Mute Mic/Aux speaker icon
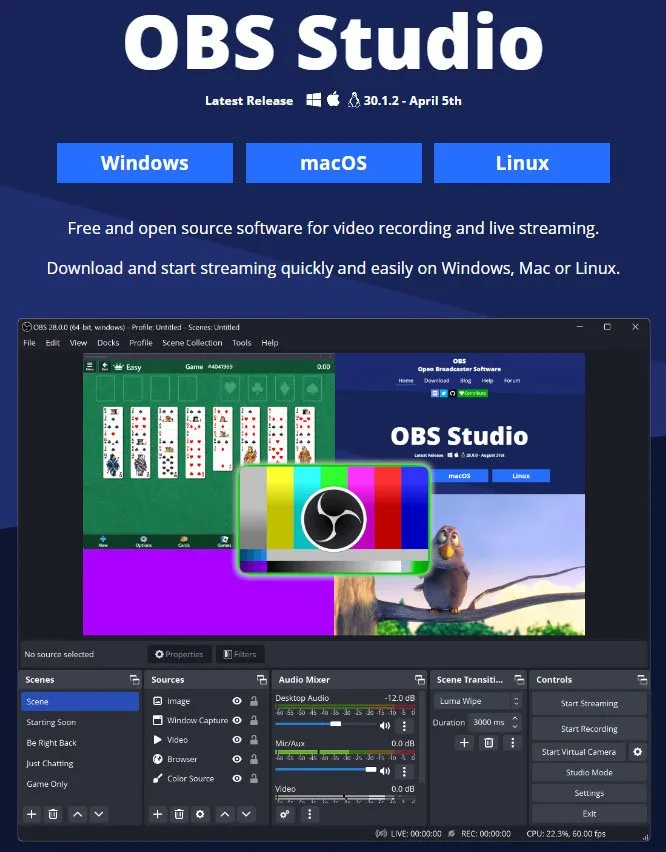The width and height of the screenshot is (666, 852). coord(385,771)
